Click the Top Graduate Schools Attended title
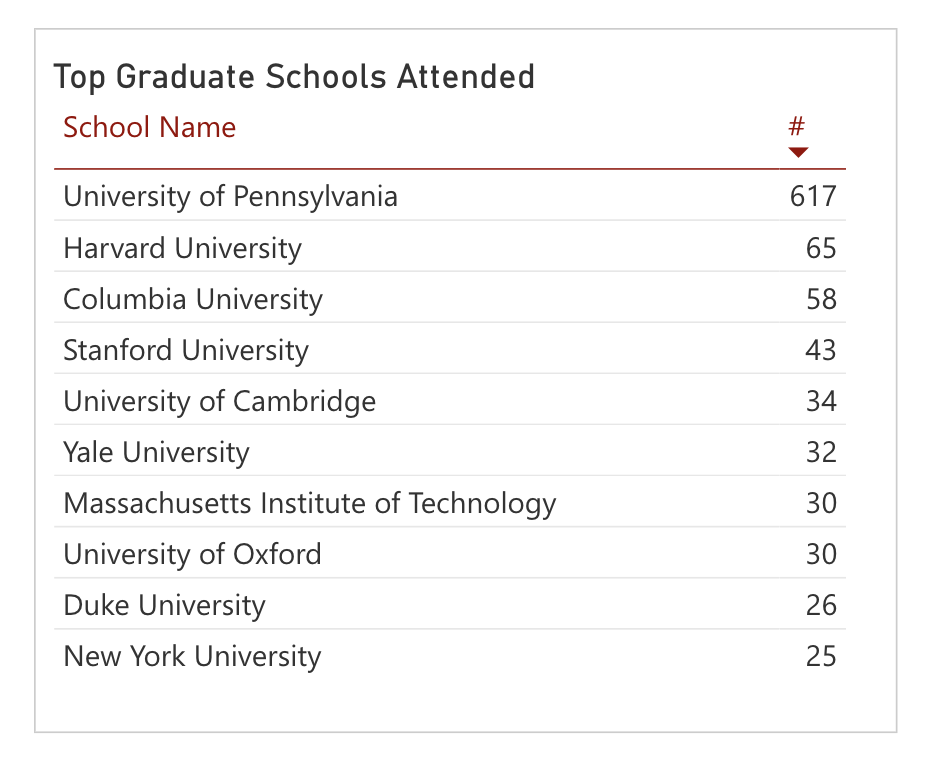The width and height of the screenshot is (934, 770). coord(294,77)
